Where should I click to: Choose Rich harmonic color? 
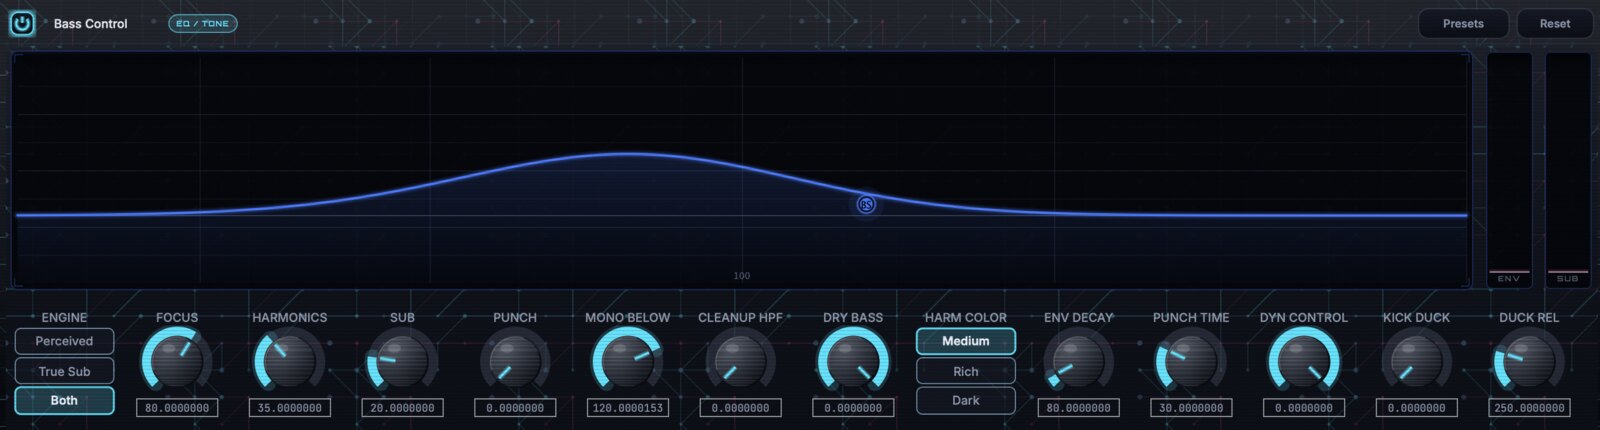pos(966,371)
